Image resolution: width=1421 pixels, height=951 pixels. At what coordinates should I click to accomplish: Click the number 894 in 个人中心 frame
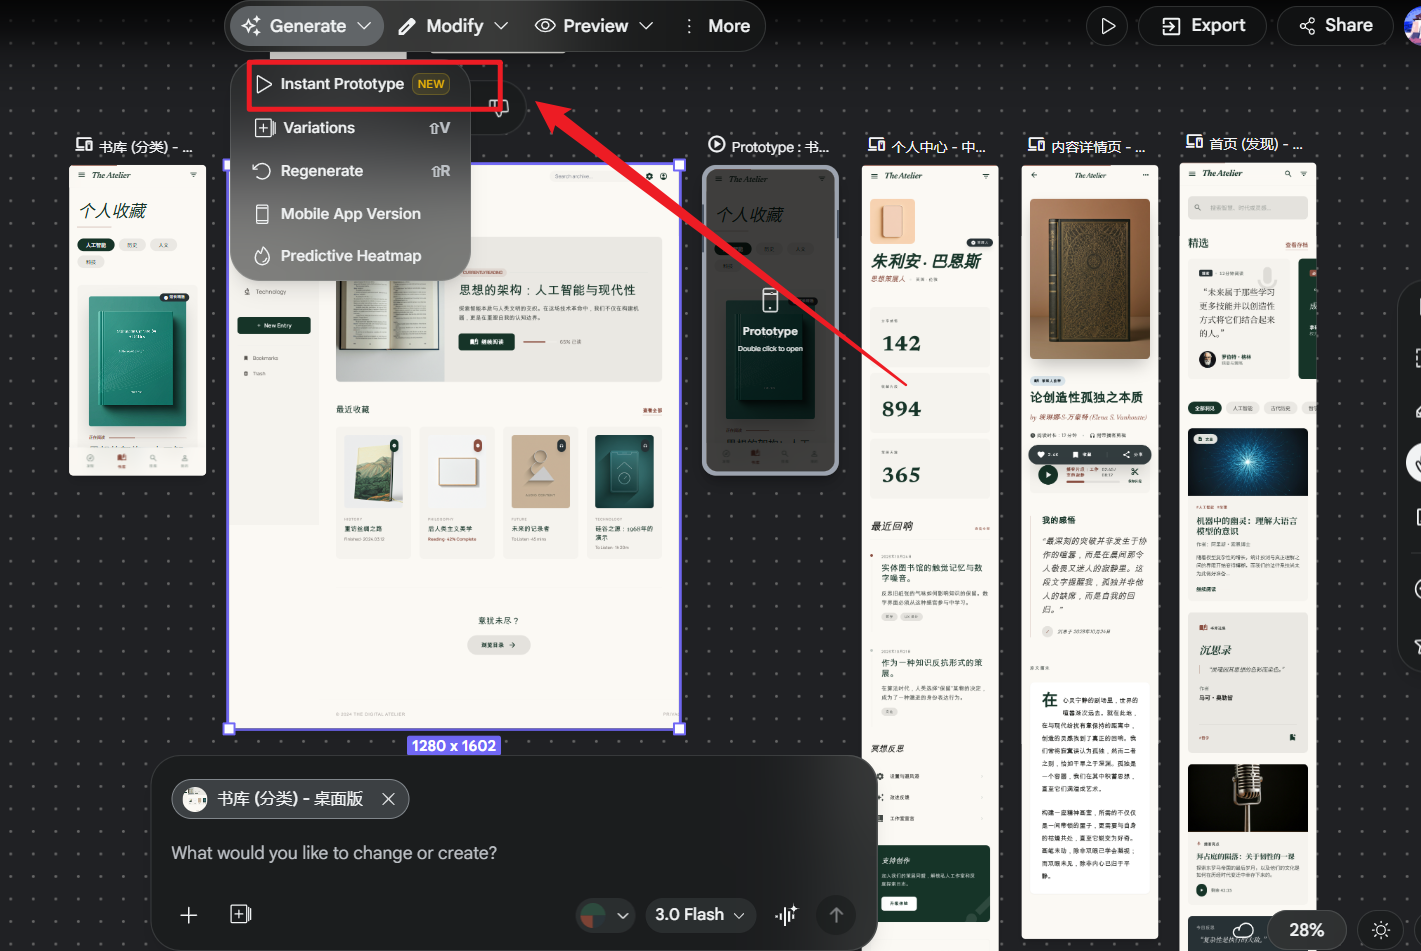click(x=901, y=409)
